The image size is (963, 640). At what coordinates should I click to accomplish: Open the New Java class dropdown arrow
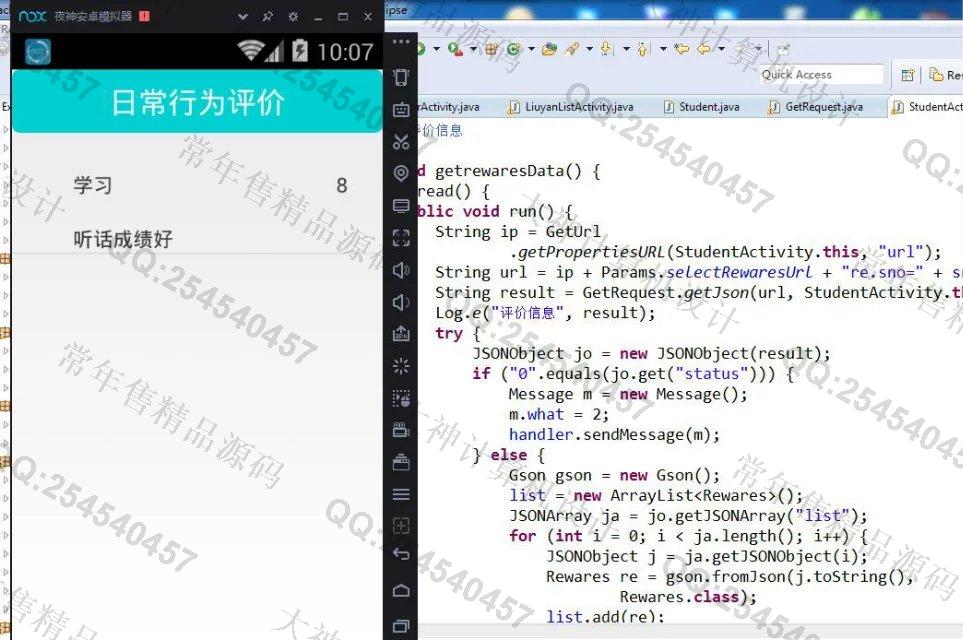(x=531, y=49)
